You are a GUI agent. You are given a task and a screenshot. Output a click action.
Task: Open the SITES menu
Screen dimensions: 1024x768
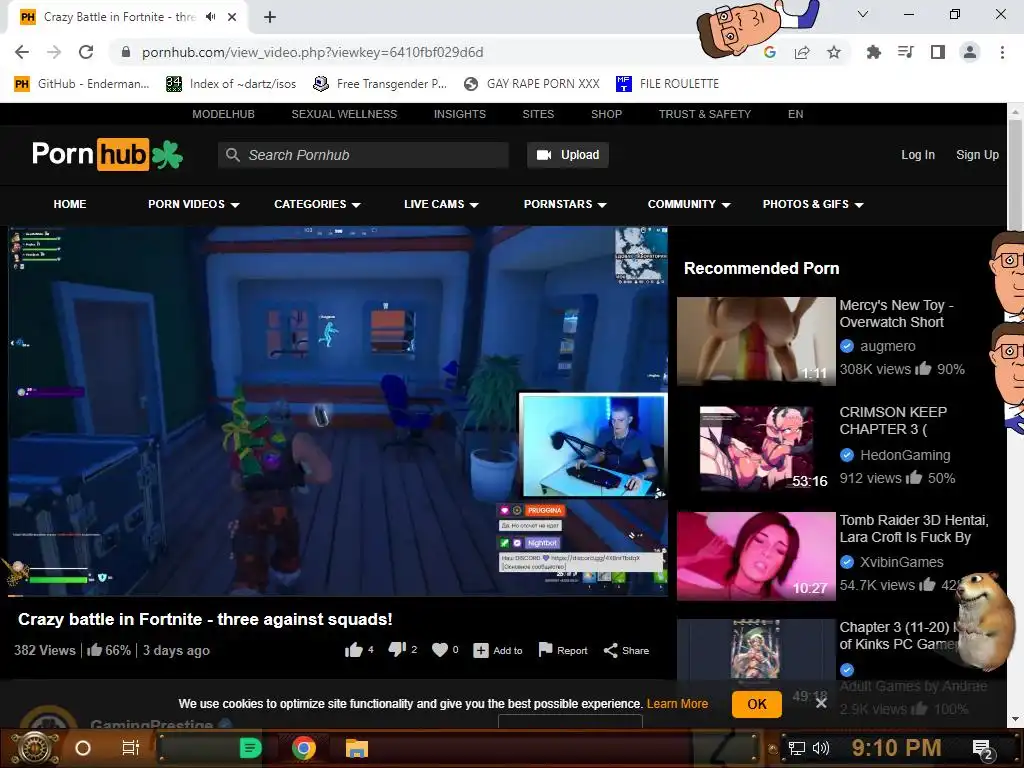point(538,114)
